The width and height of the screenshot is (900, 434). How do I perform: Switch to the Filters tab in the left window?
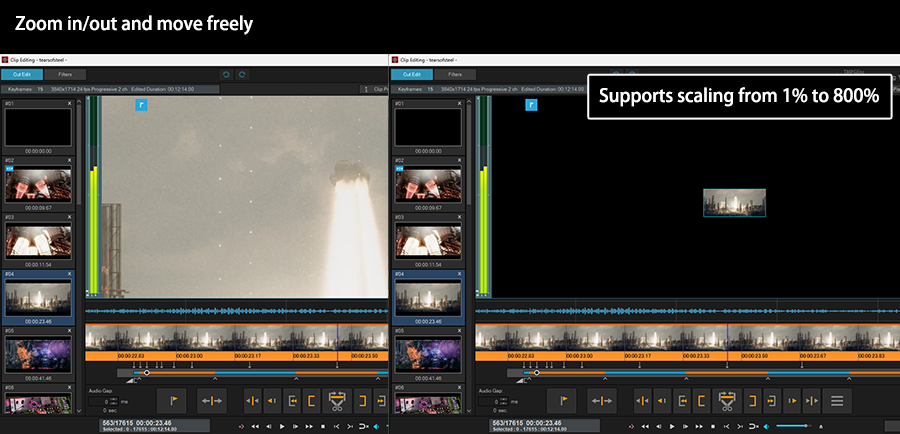(x=65, y=75)
